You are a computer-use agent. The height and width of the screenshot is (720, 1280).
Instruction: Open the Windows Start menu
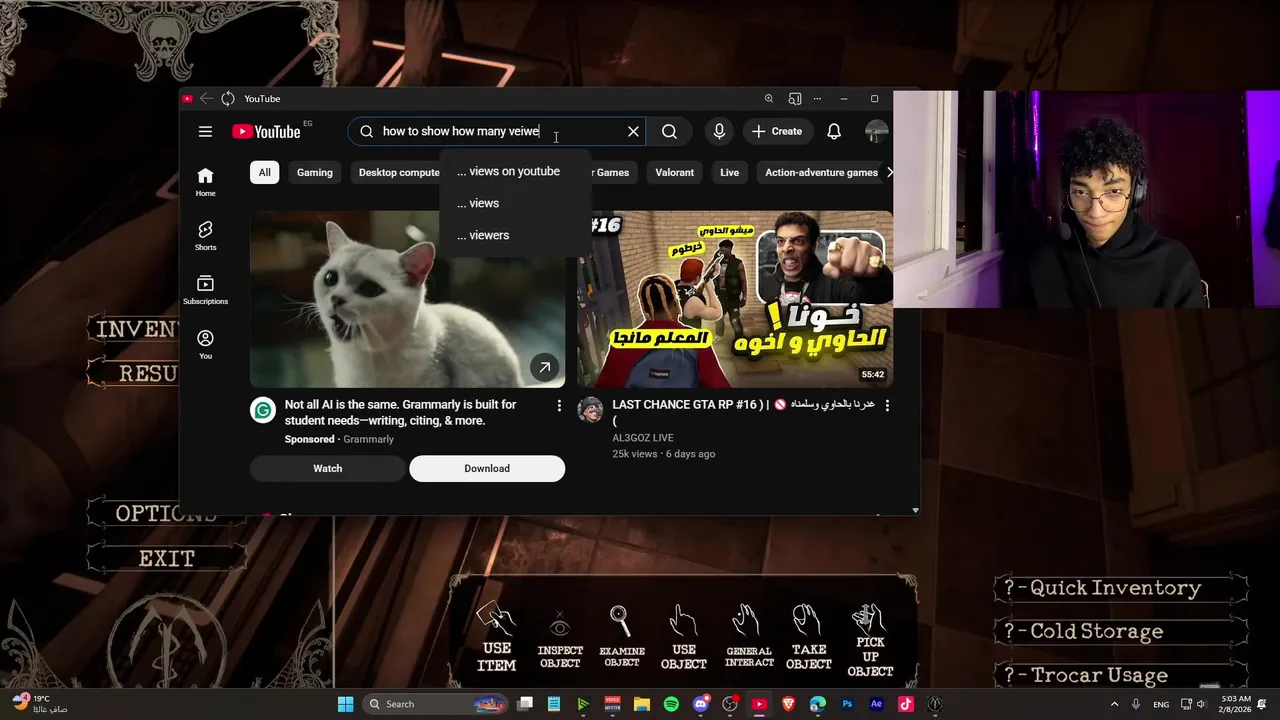(x=345, y=704)
